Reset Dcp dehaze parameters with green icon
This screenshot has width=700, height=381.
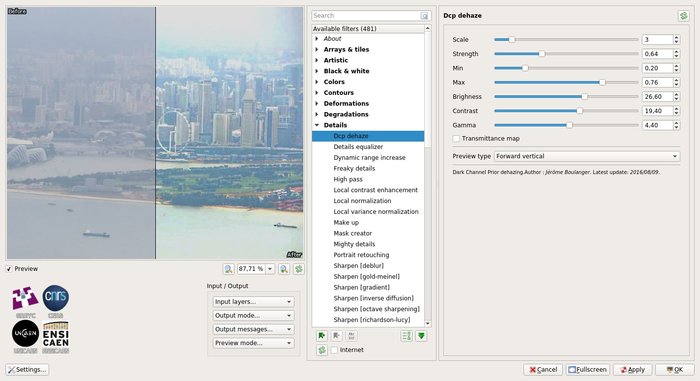tap(683, 16)
